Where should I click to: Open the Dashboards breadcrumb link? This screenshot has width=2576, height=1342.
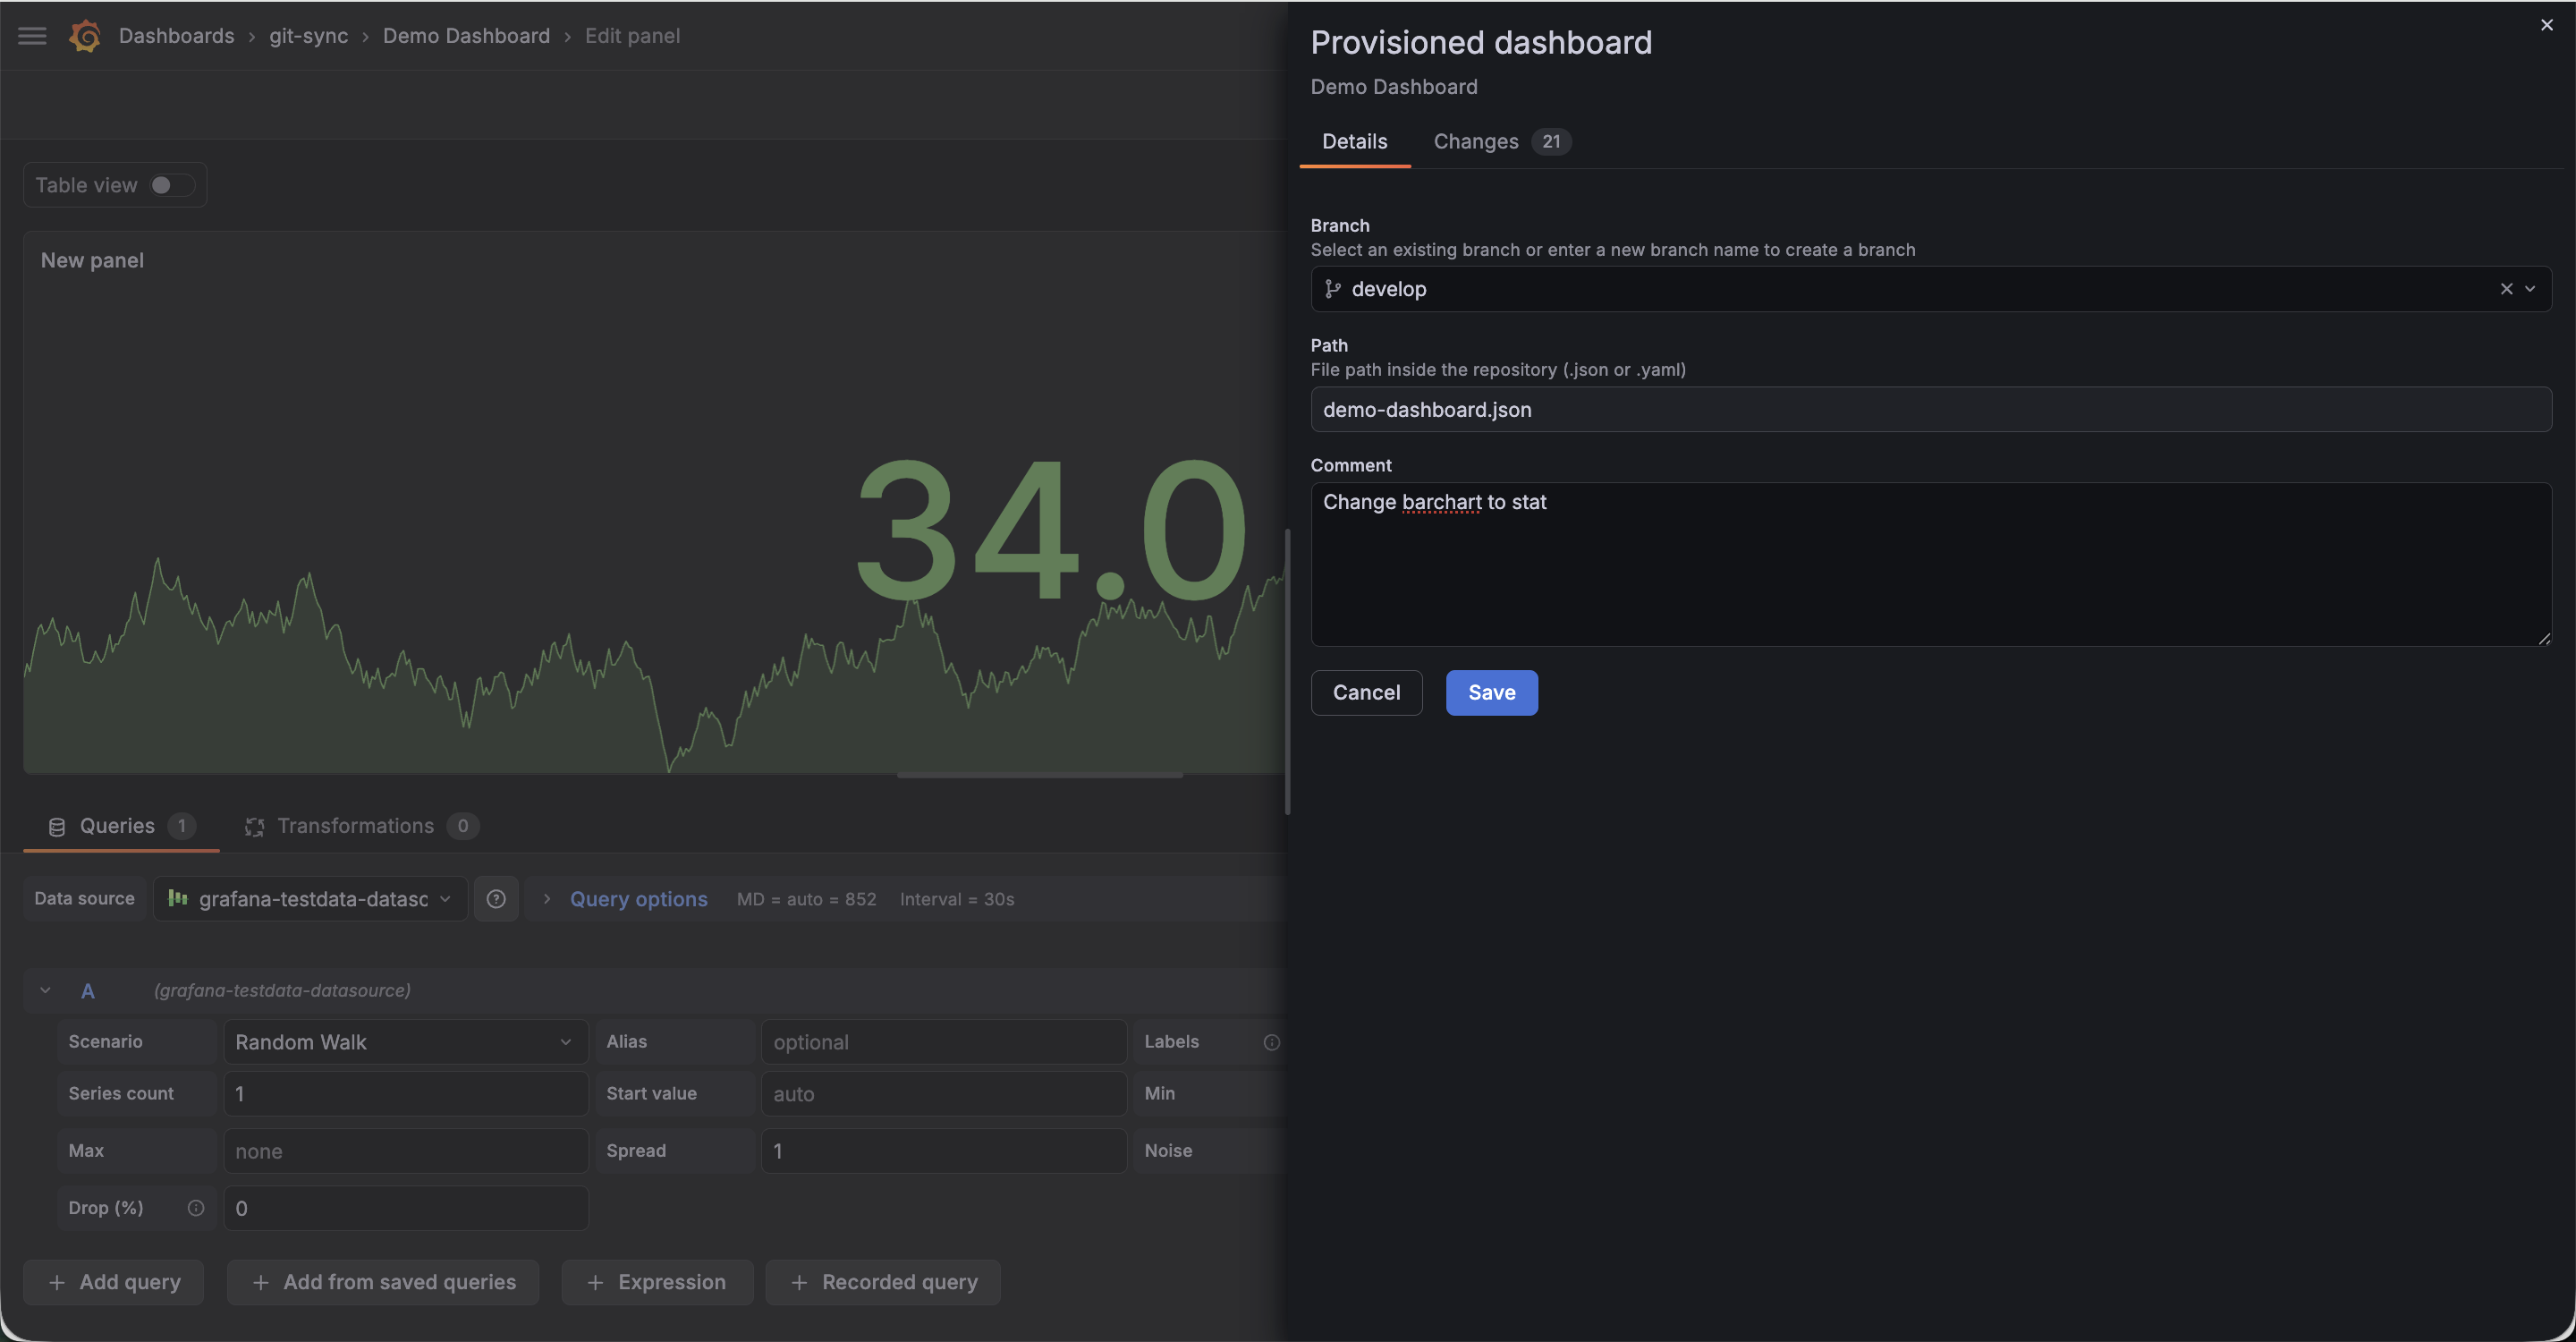(x=176, y=35)
